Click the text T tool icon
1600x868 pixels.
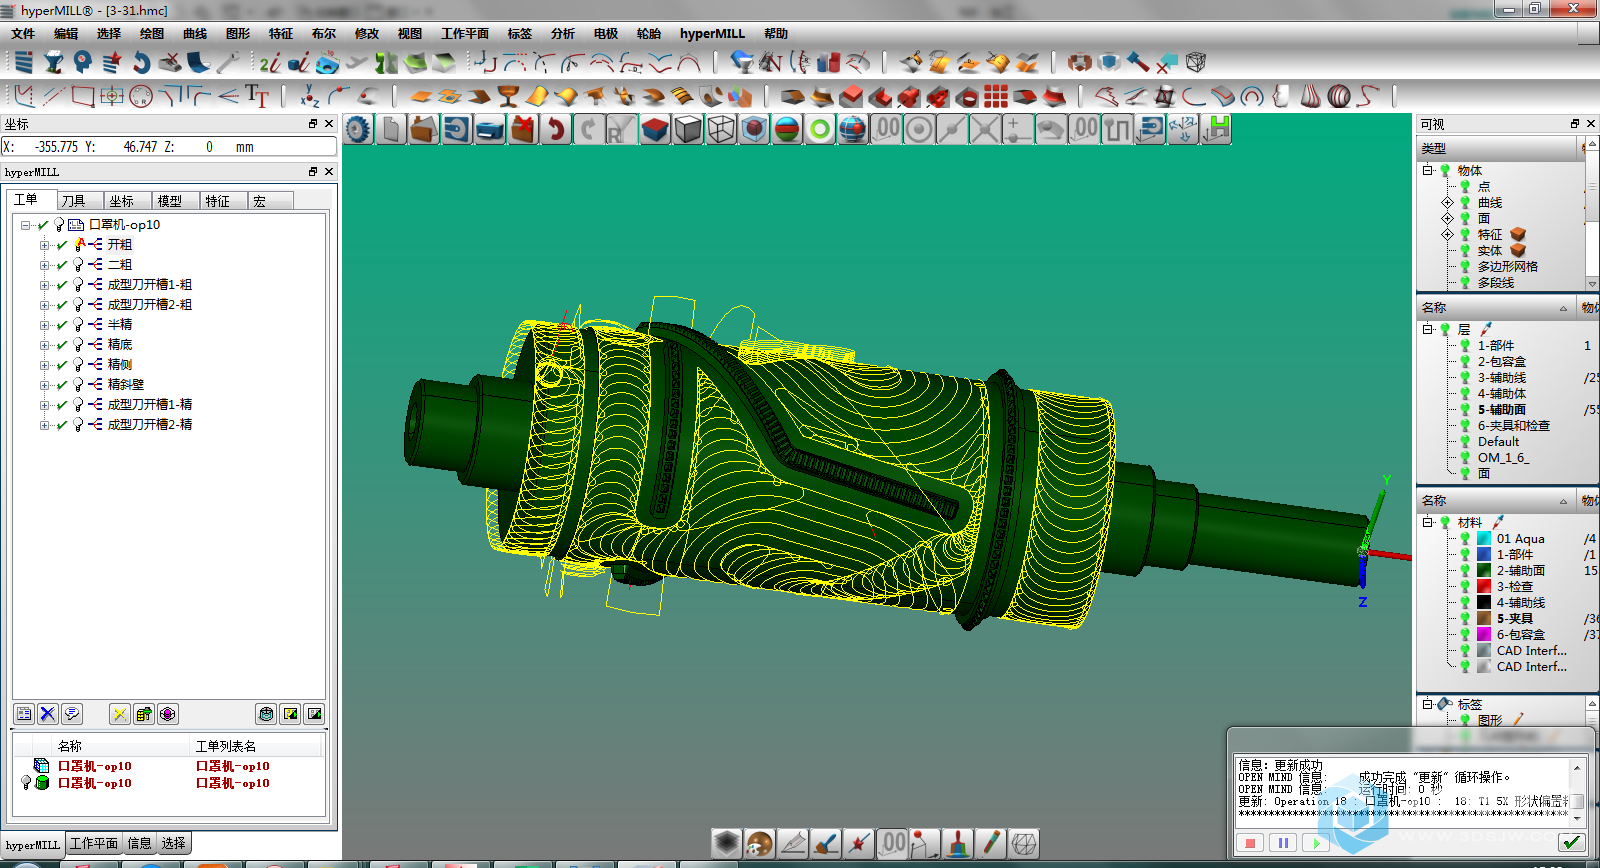pos(257,96)
